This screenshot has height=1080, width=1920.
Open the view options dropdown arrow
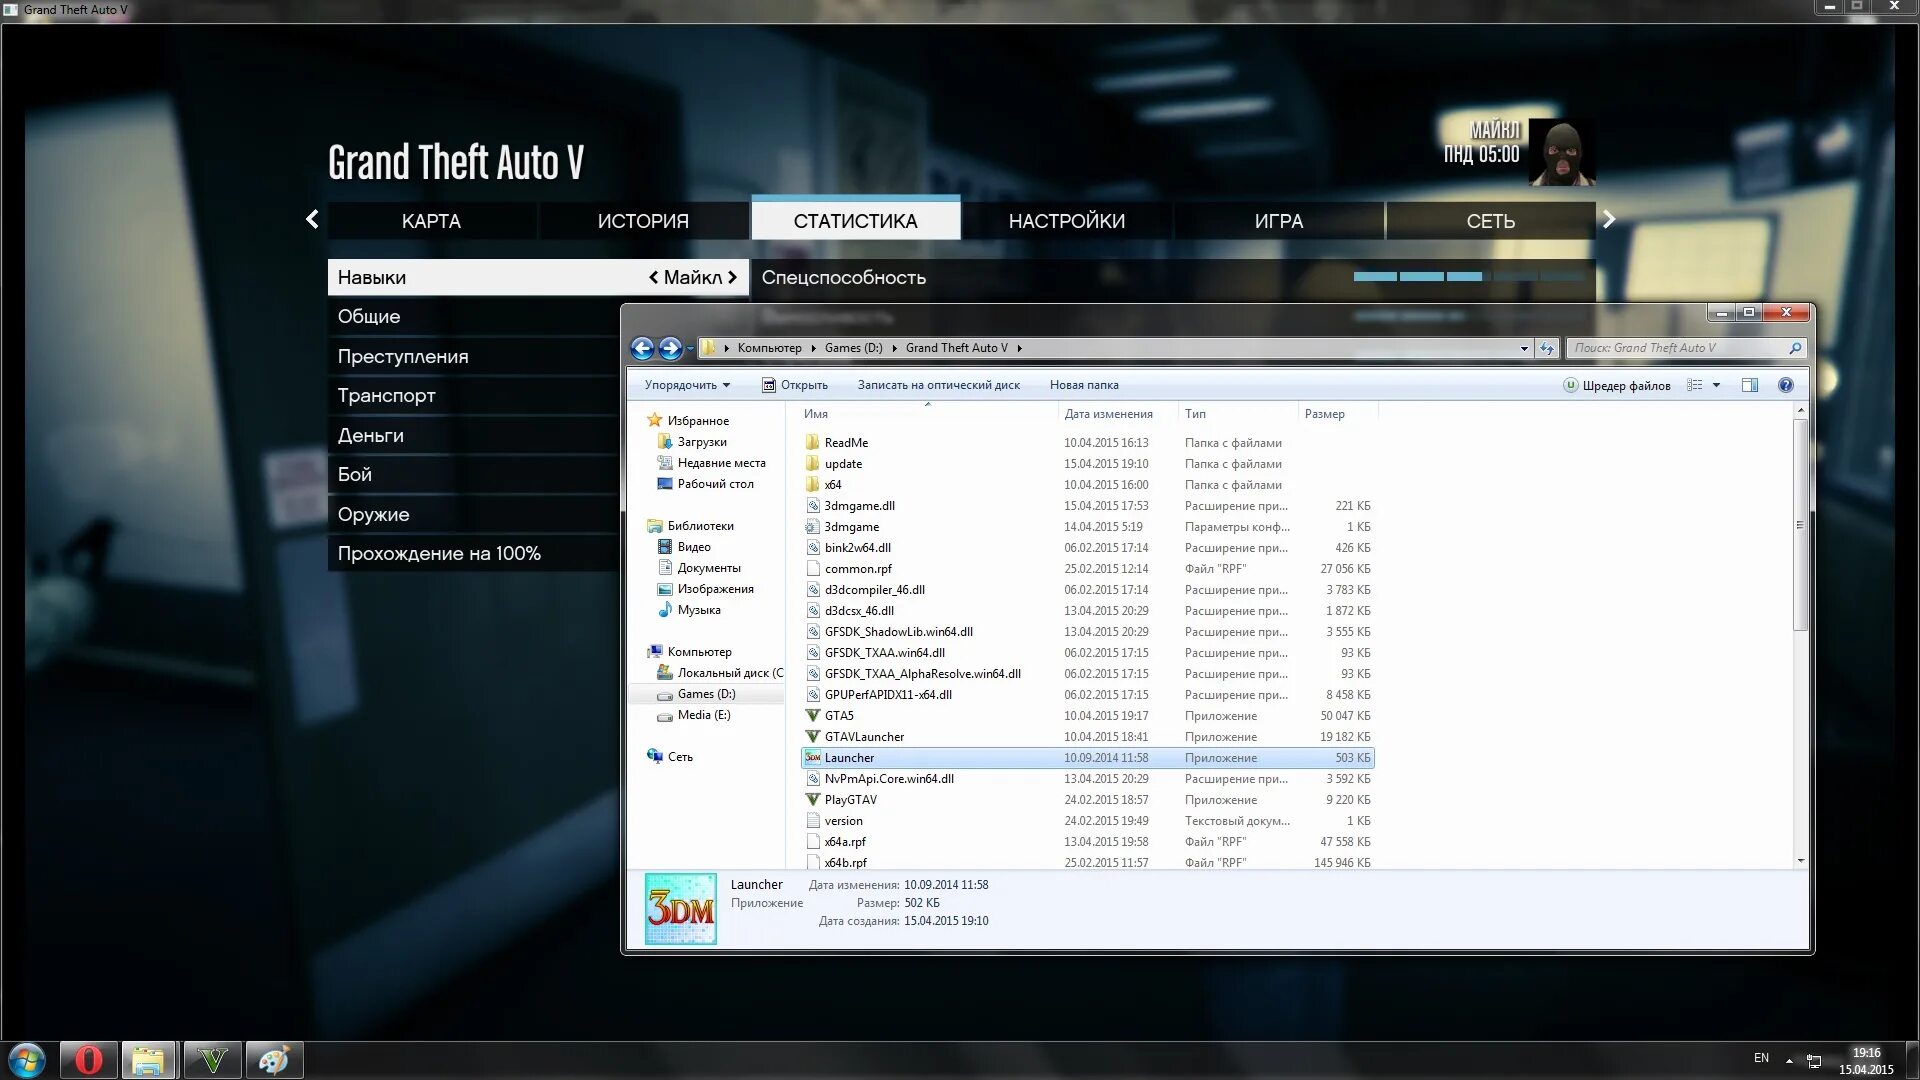(x=1716, y=385)
